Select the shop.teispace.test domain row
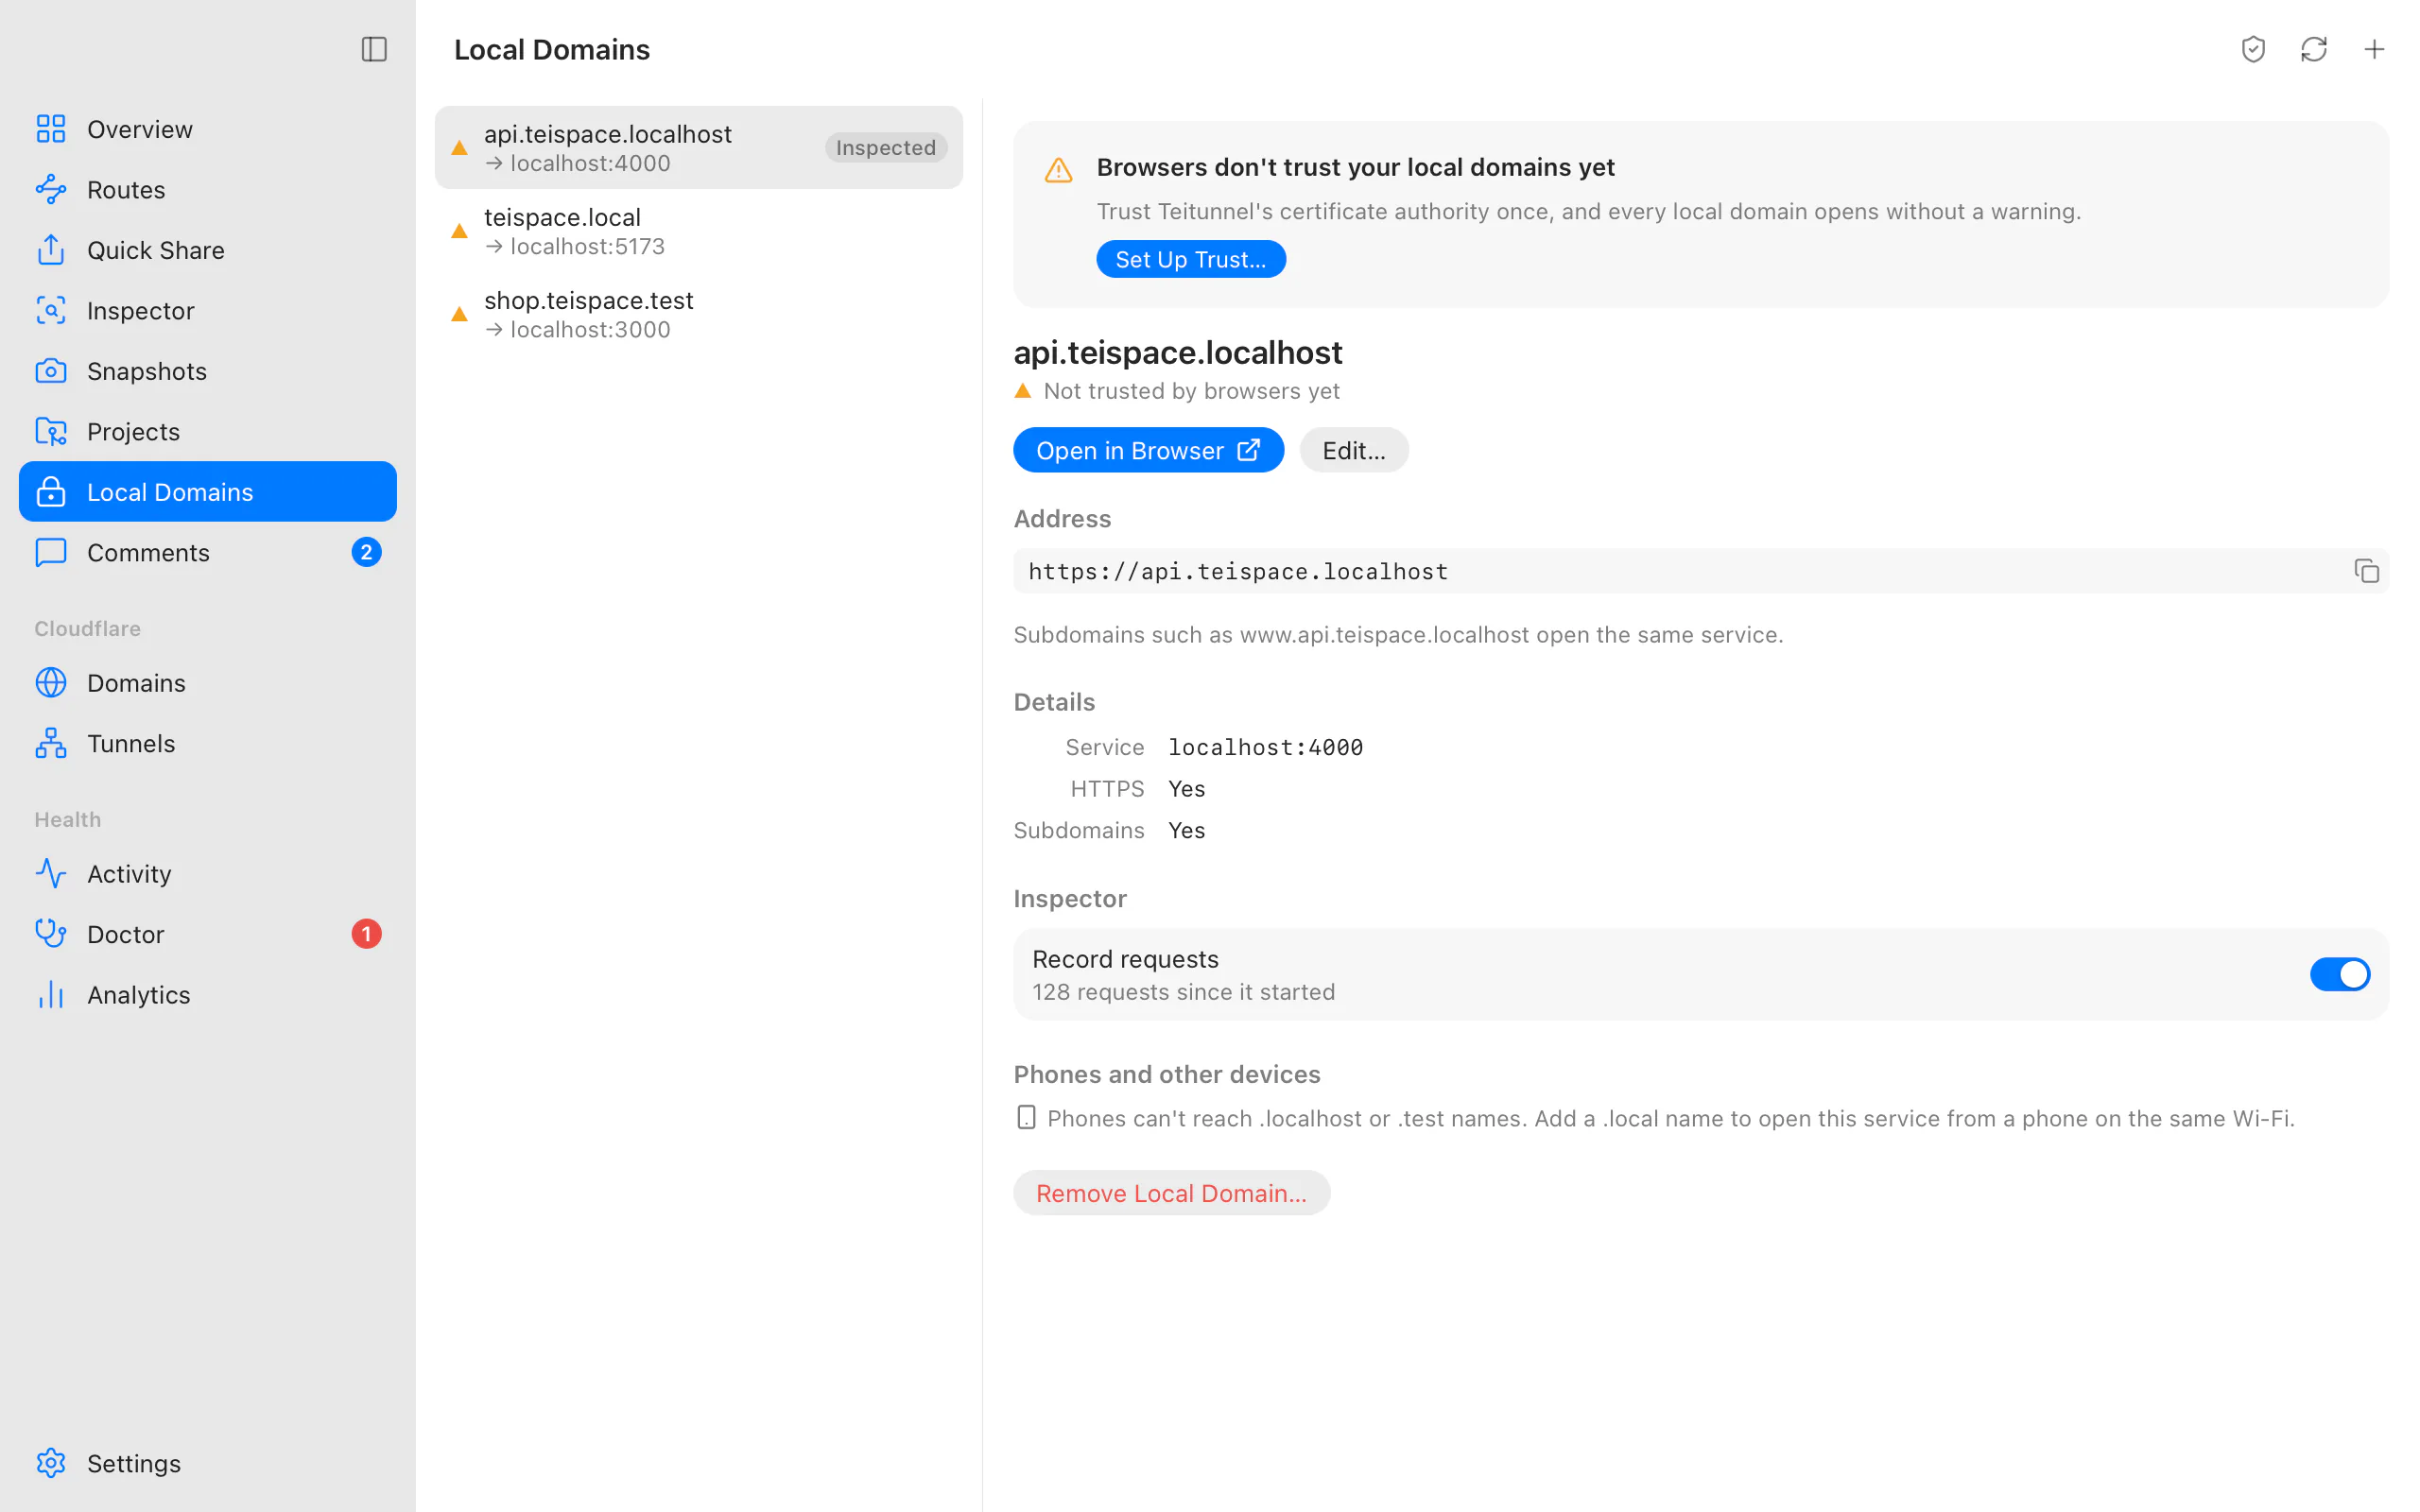 (x=698, y=314)
